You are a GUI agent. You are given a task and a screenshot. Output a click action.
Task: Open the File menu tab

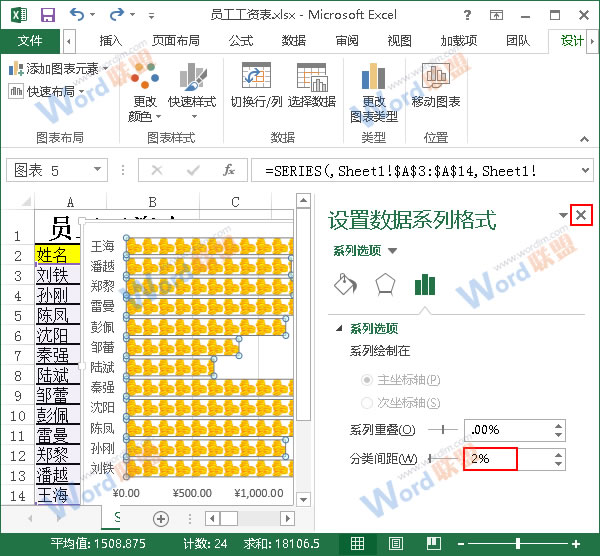[x=30, y=41]
